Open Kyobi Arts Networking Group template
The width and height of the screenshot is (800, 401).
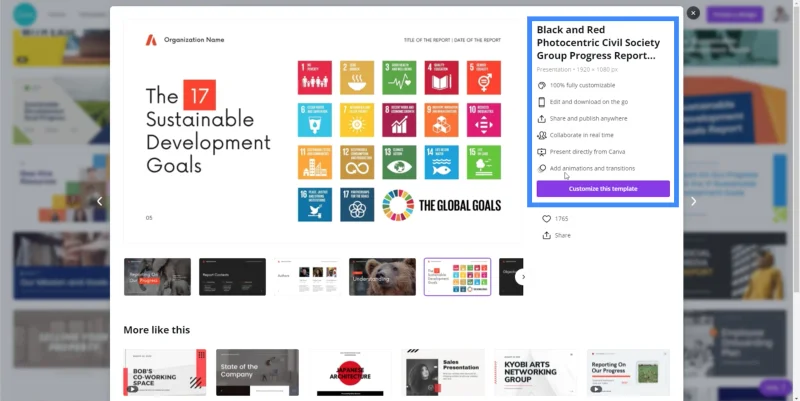tap(536, 372)
